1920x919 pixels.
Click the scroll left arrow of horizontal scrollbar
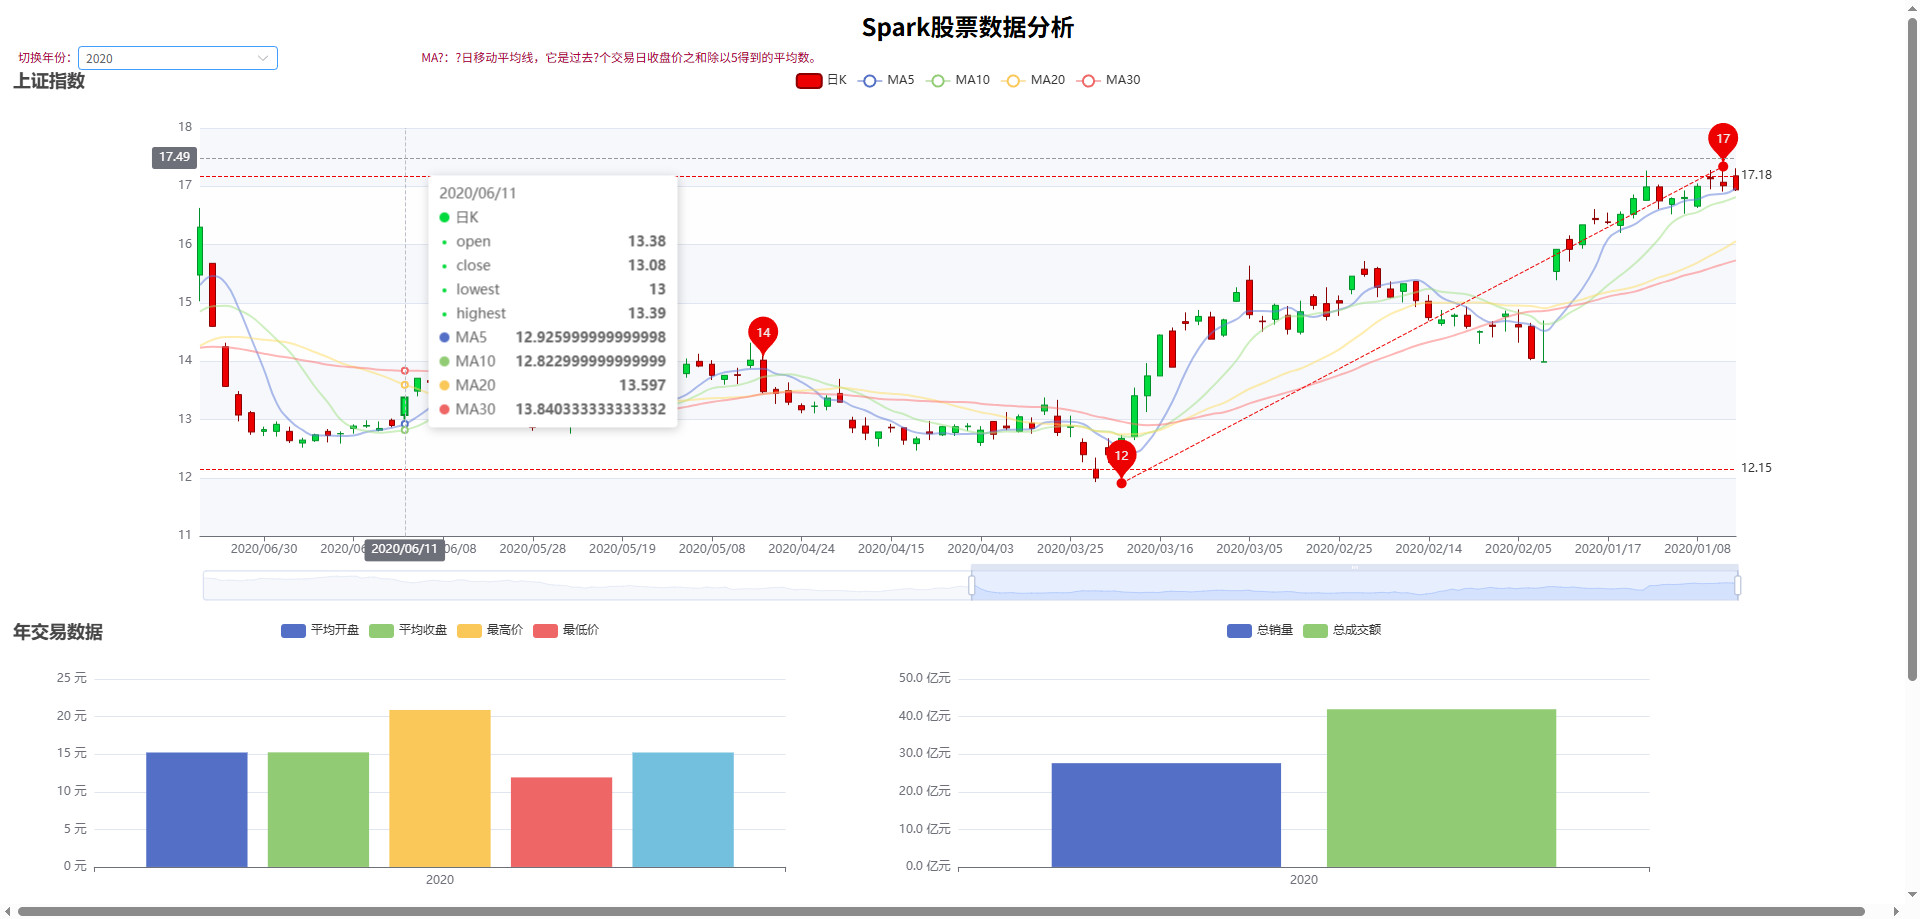click(x=8, y=911)
